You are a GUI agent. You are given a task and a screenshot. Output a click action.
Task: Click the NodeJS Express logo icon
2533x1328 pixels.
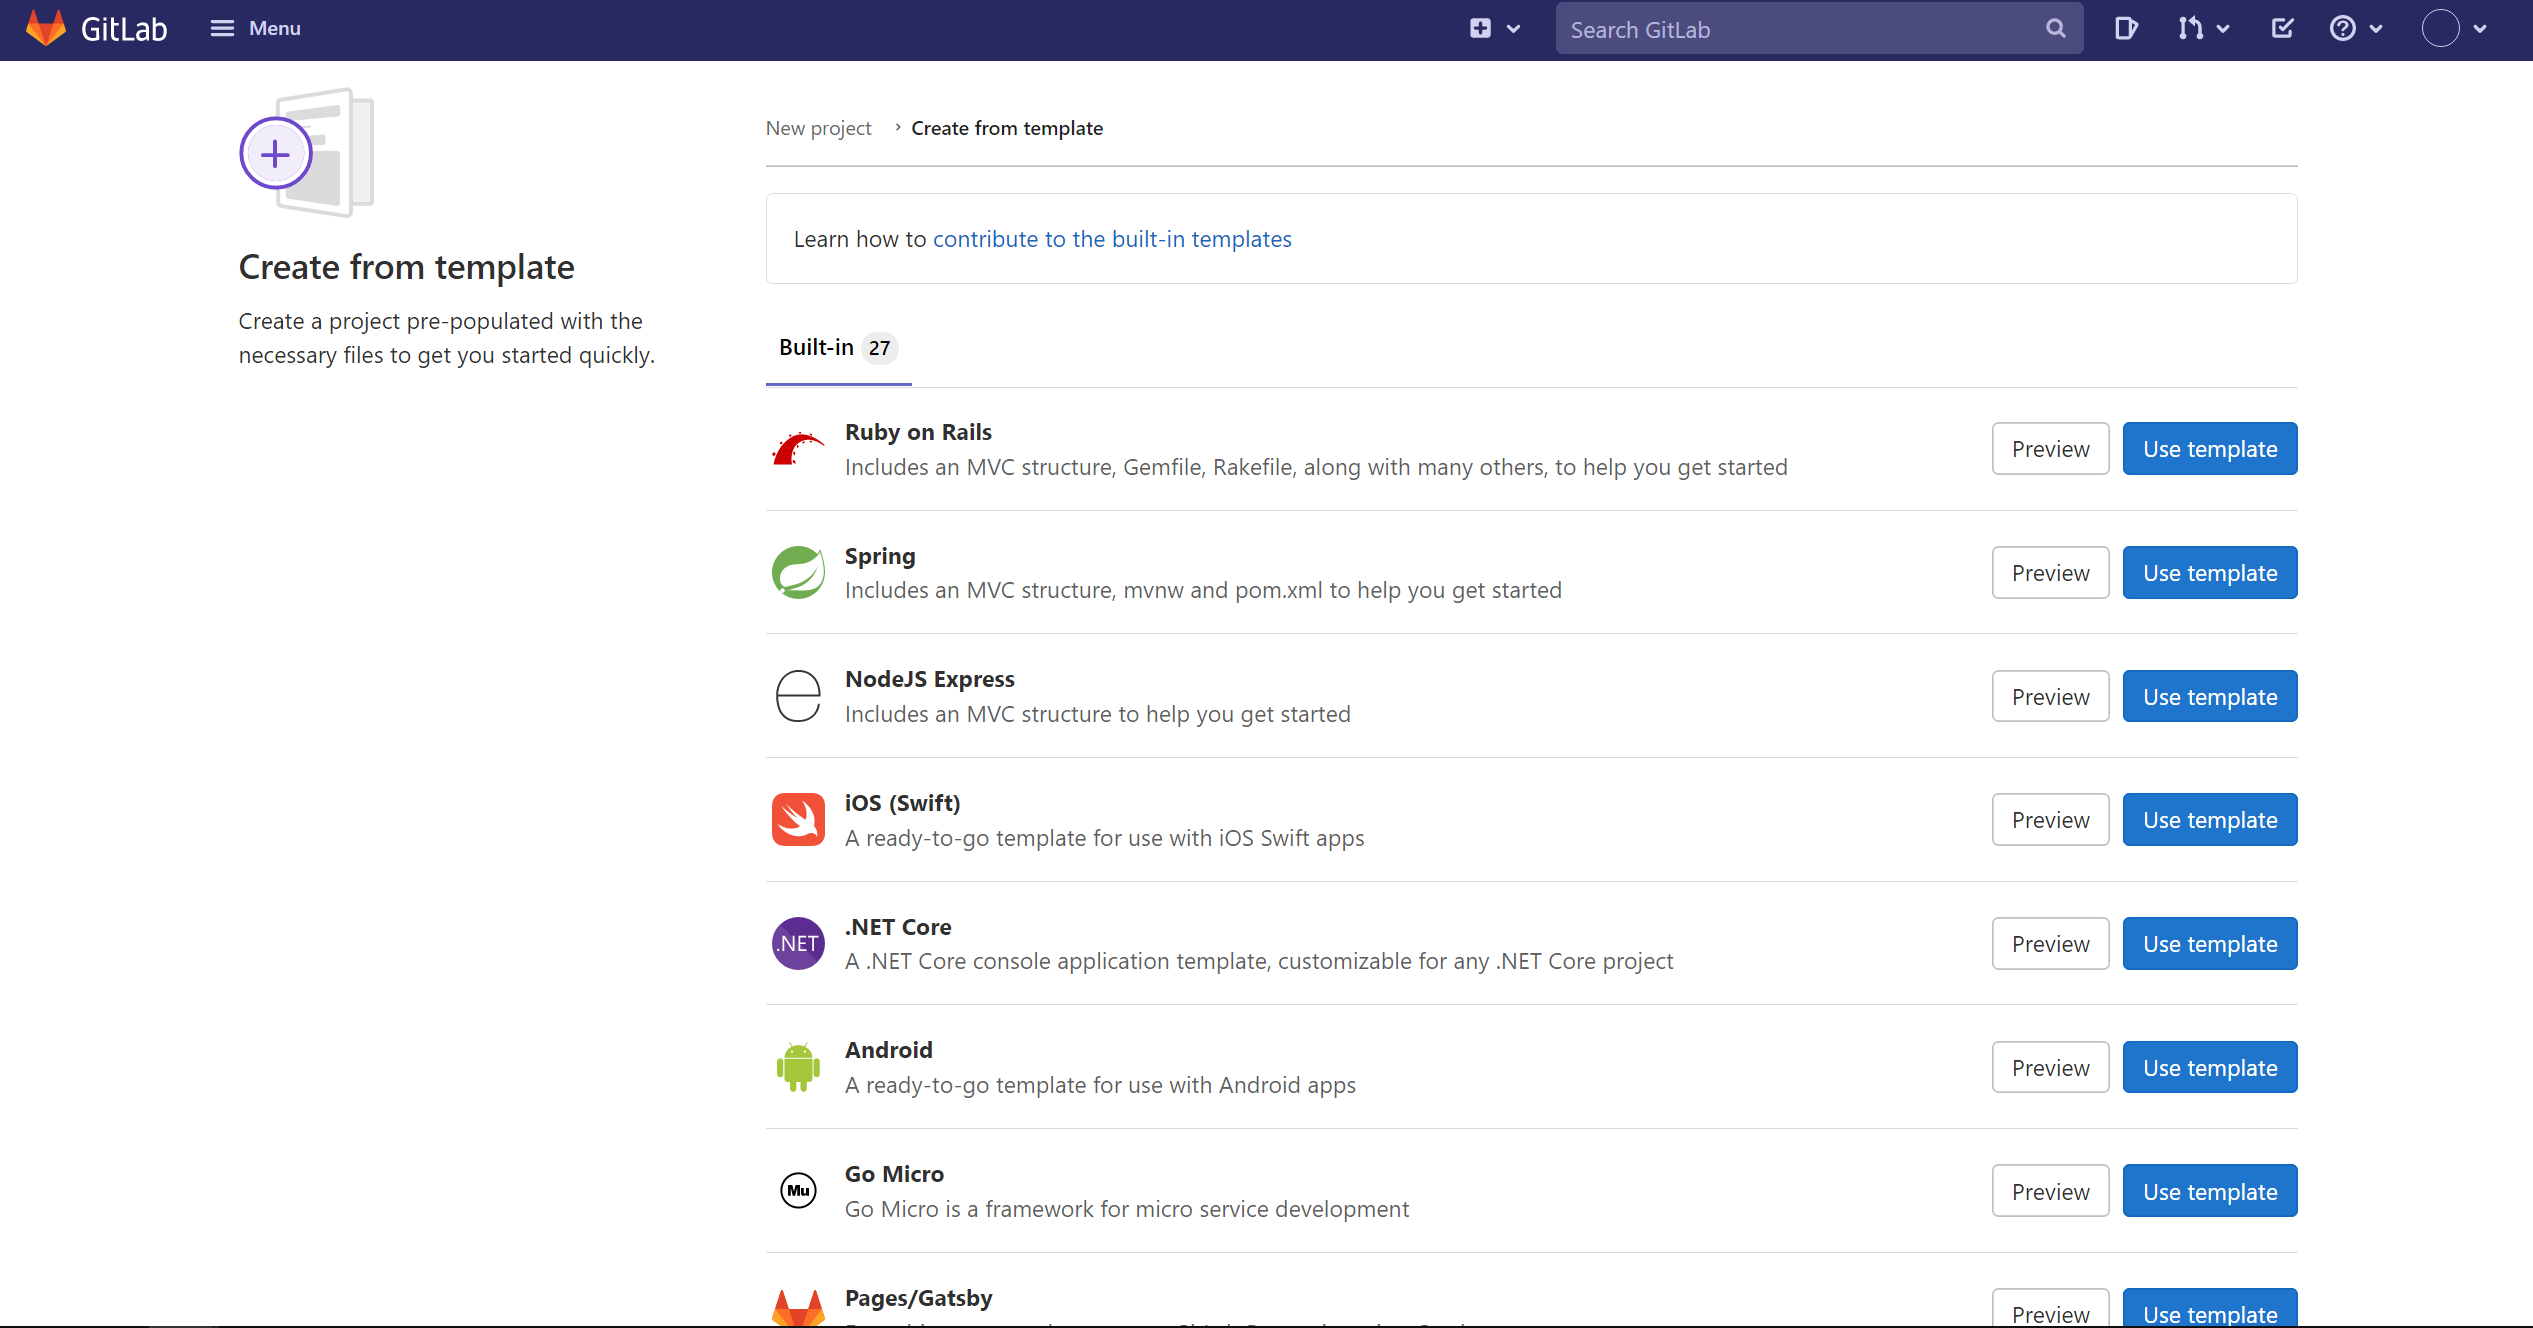pos(798,696)
